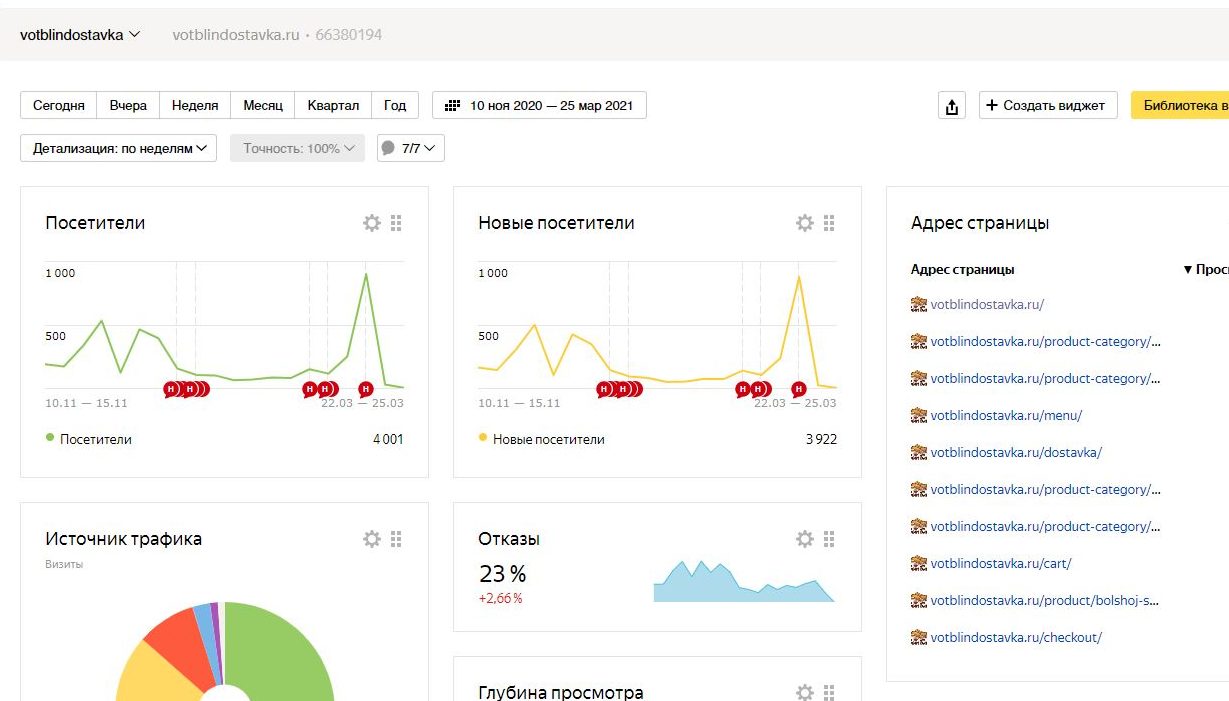Toggle the green Посетители legend item
Screen dimensions: 1229x701
[89, 439]
